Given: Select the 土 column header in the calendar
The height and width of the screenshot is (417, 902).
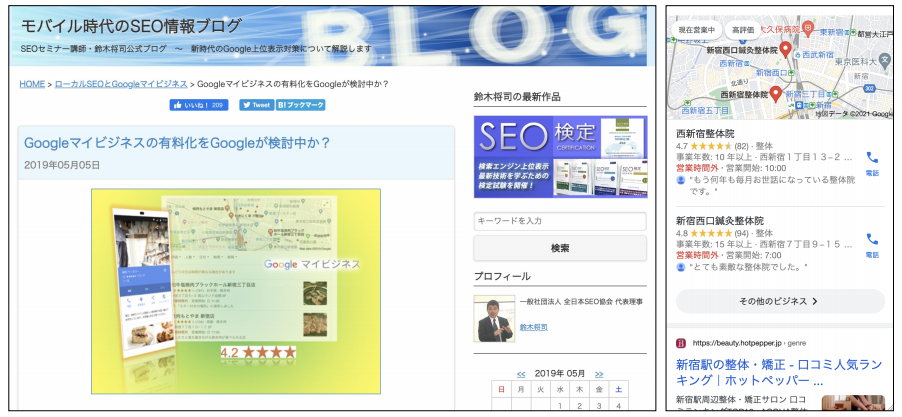Looking at the screenshot, I should (x=618, y=389).
